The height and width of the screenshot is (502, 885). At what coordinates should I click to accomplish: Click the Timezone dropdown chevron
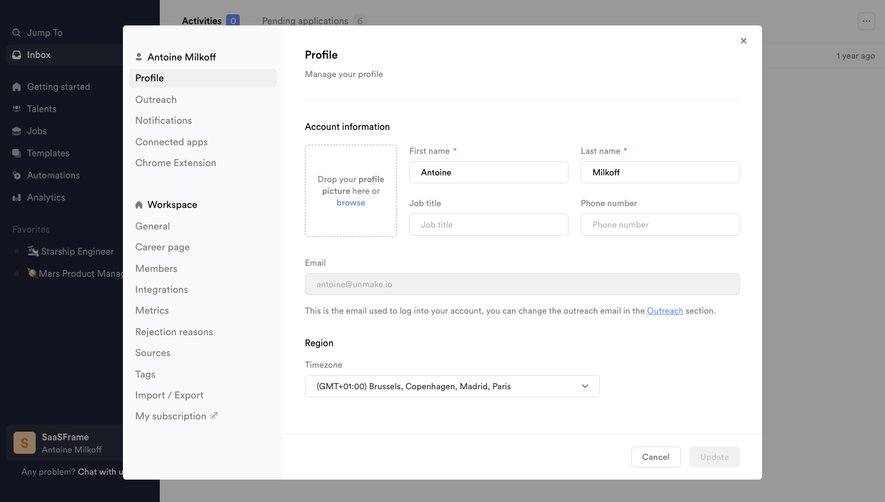585,386
